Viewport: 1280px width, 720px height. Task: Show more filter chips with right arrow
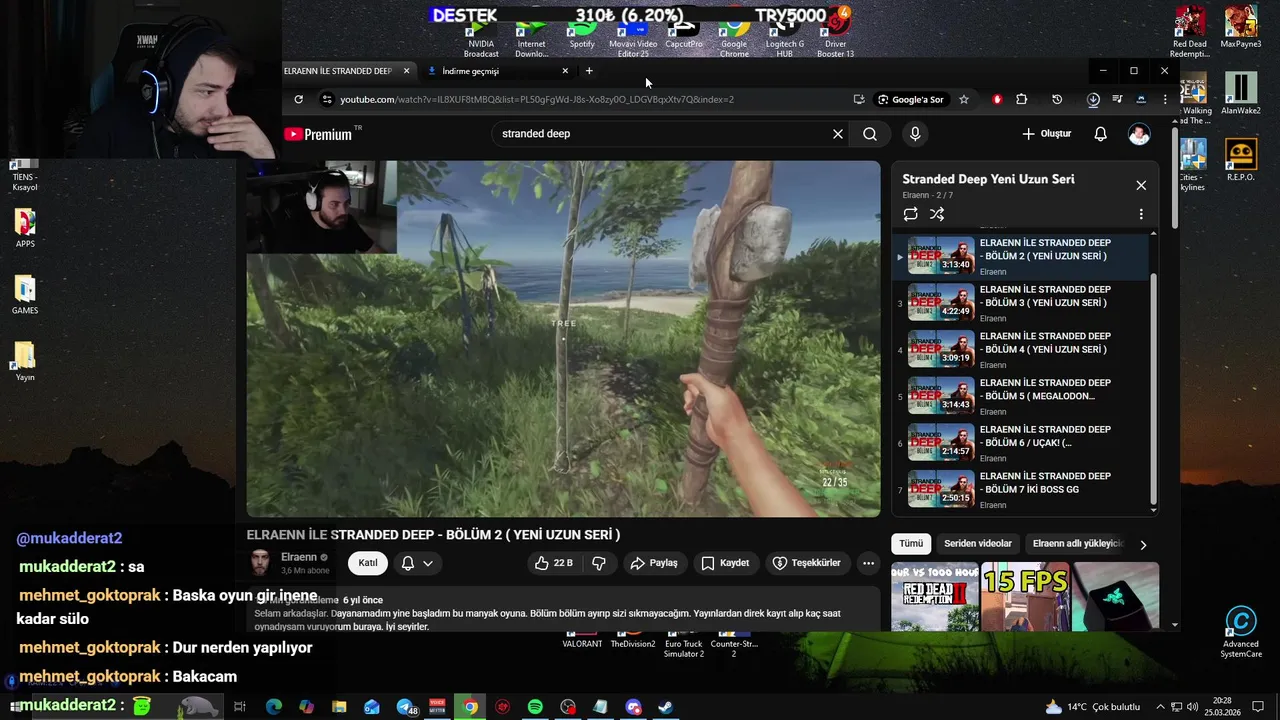coord(1143,544)
